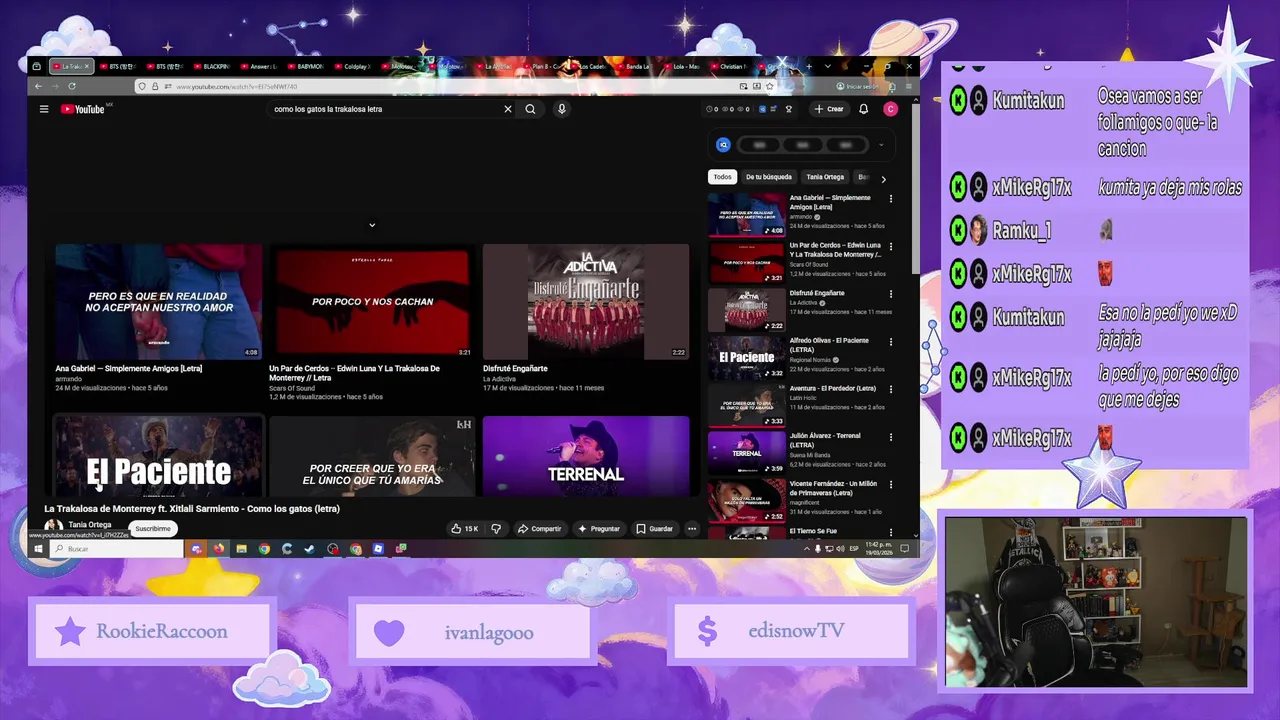Open the more actions ellipsis under video
Screen dimensions: 1280x720
pyautogui.click(x=691, y=529)
